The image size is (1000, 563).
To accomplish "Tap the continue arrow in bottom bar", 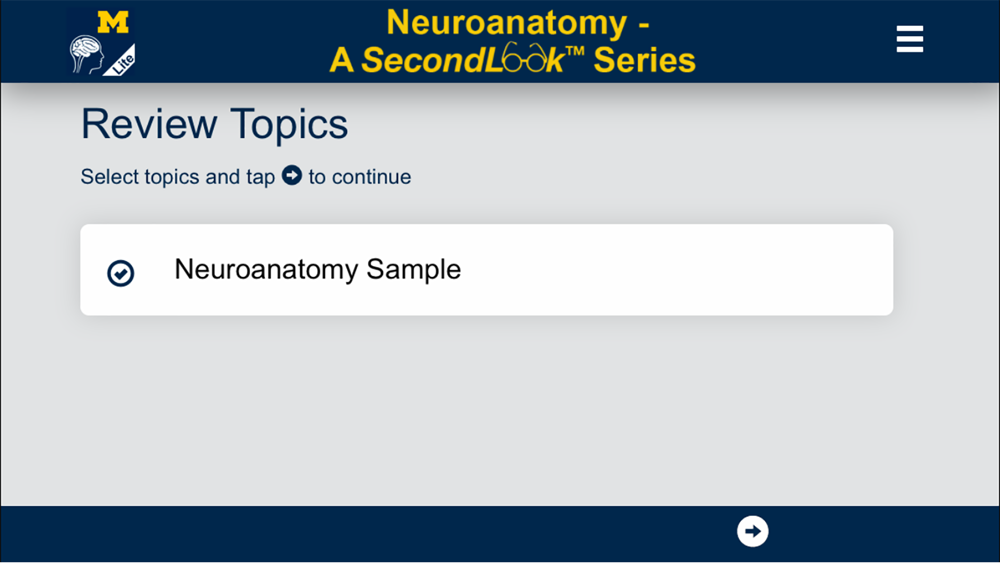I will tap(753, 531).
